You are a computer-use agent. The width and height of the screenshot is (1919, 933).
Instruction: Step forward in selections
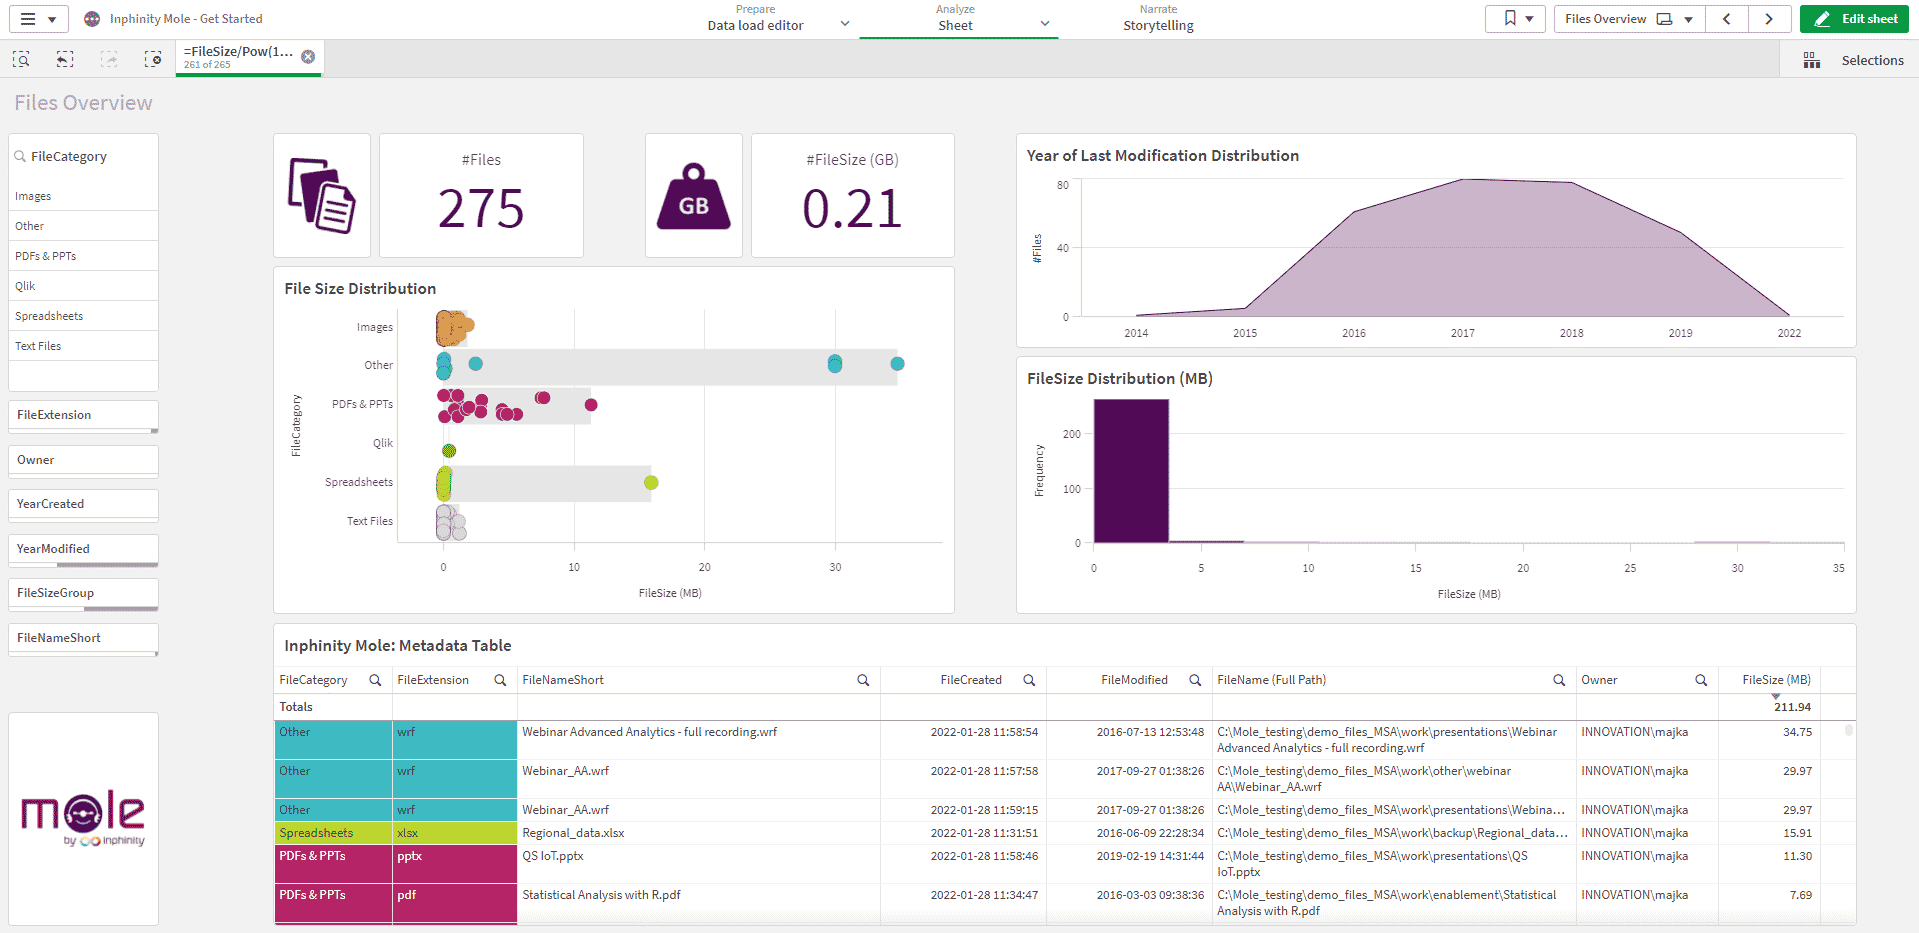(x=109, y=60)
